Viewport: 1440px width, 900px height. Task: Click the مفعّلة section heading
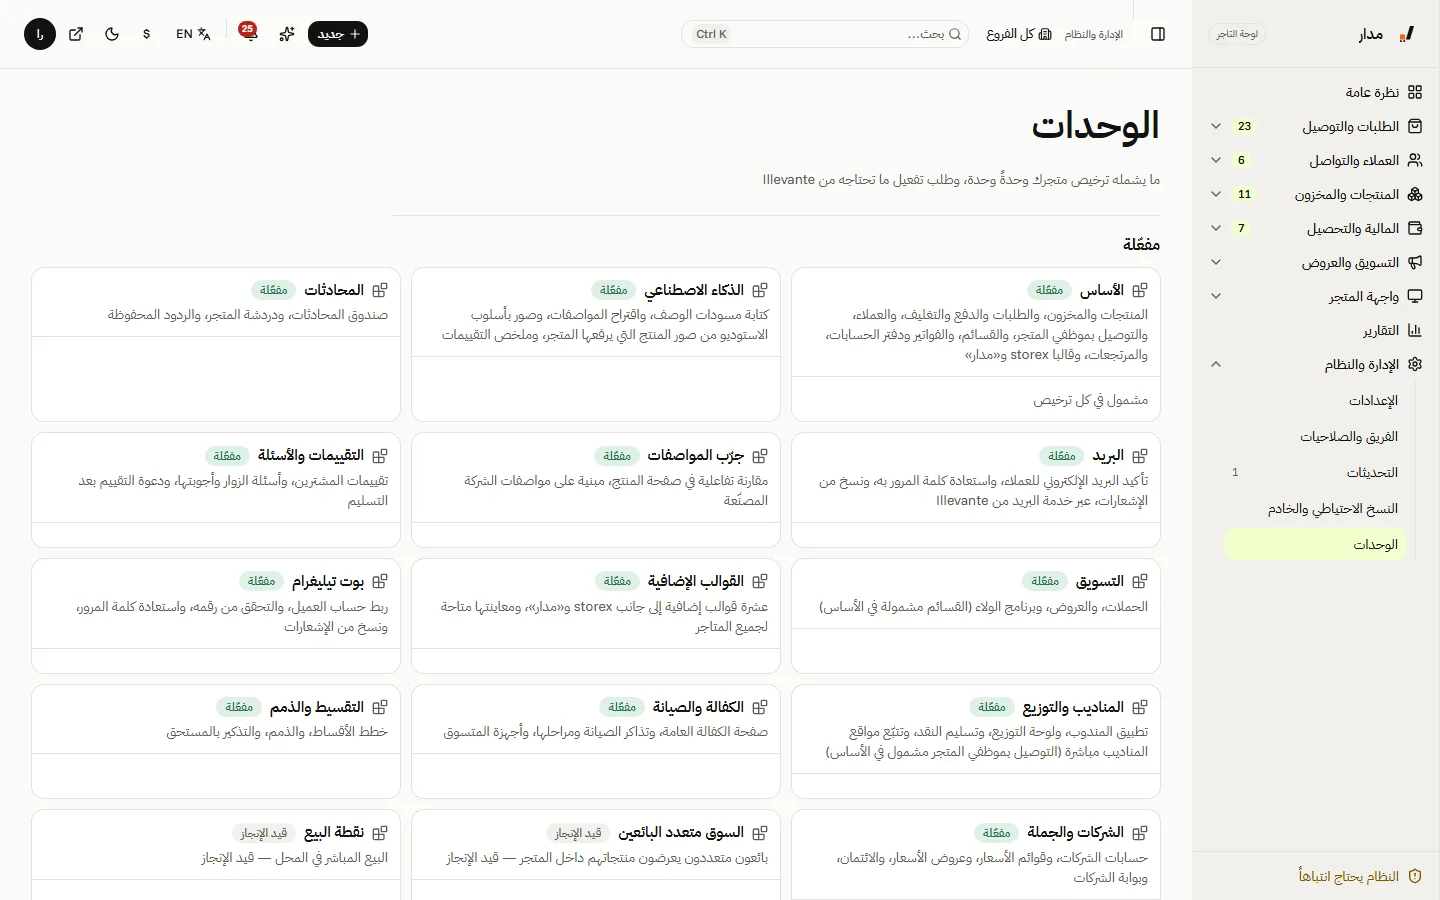pyautogui.click(x=1141, y=245)
